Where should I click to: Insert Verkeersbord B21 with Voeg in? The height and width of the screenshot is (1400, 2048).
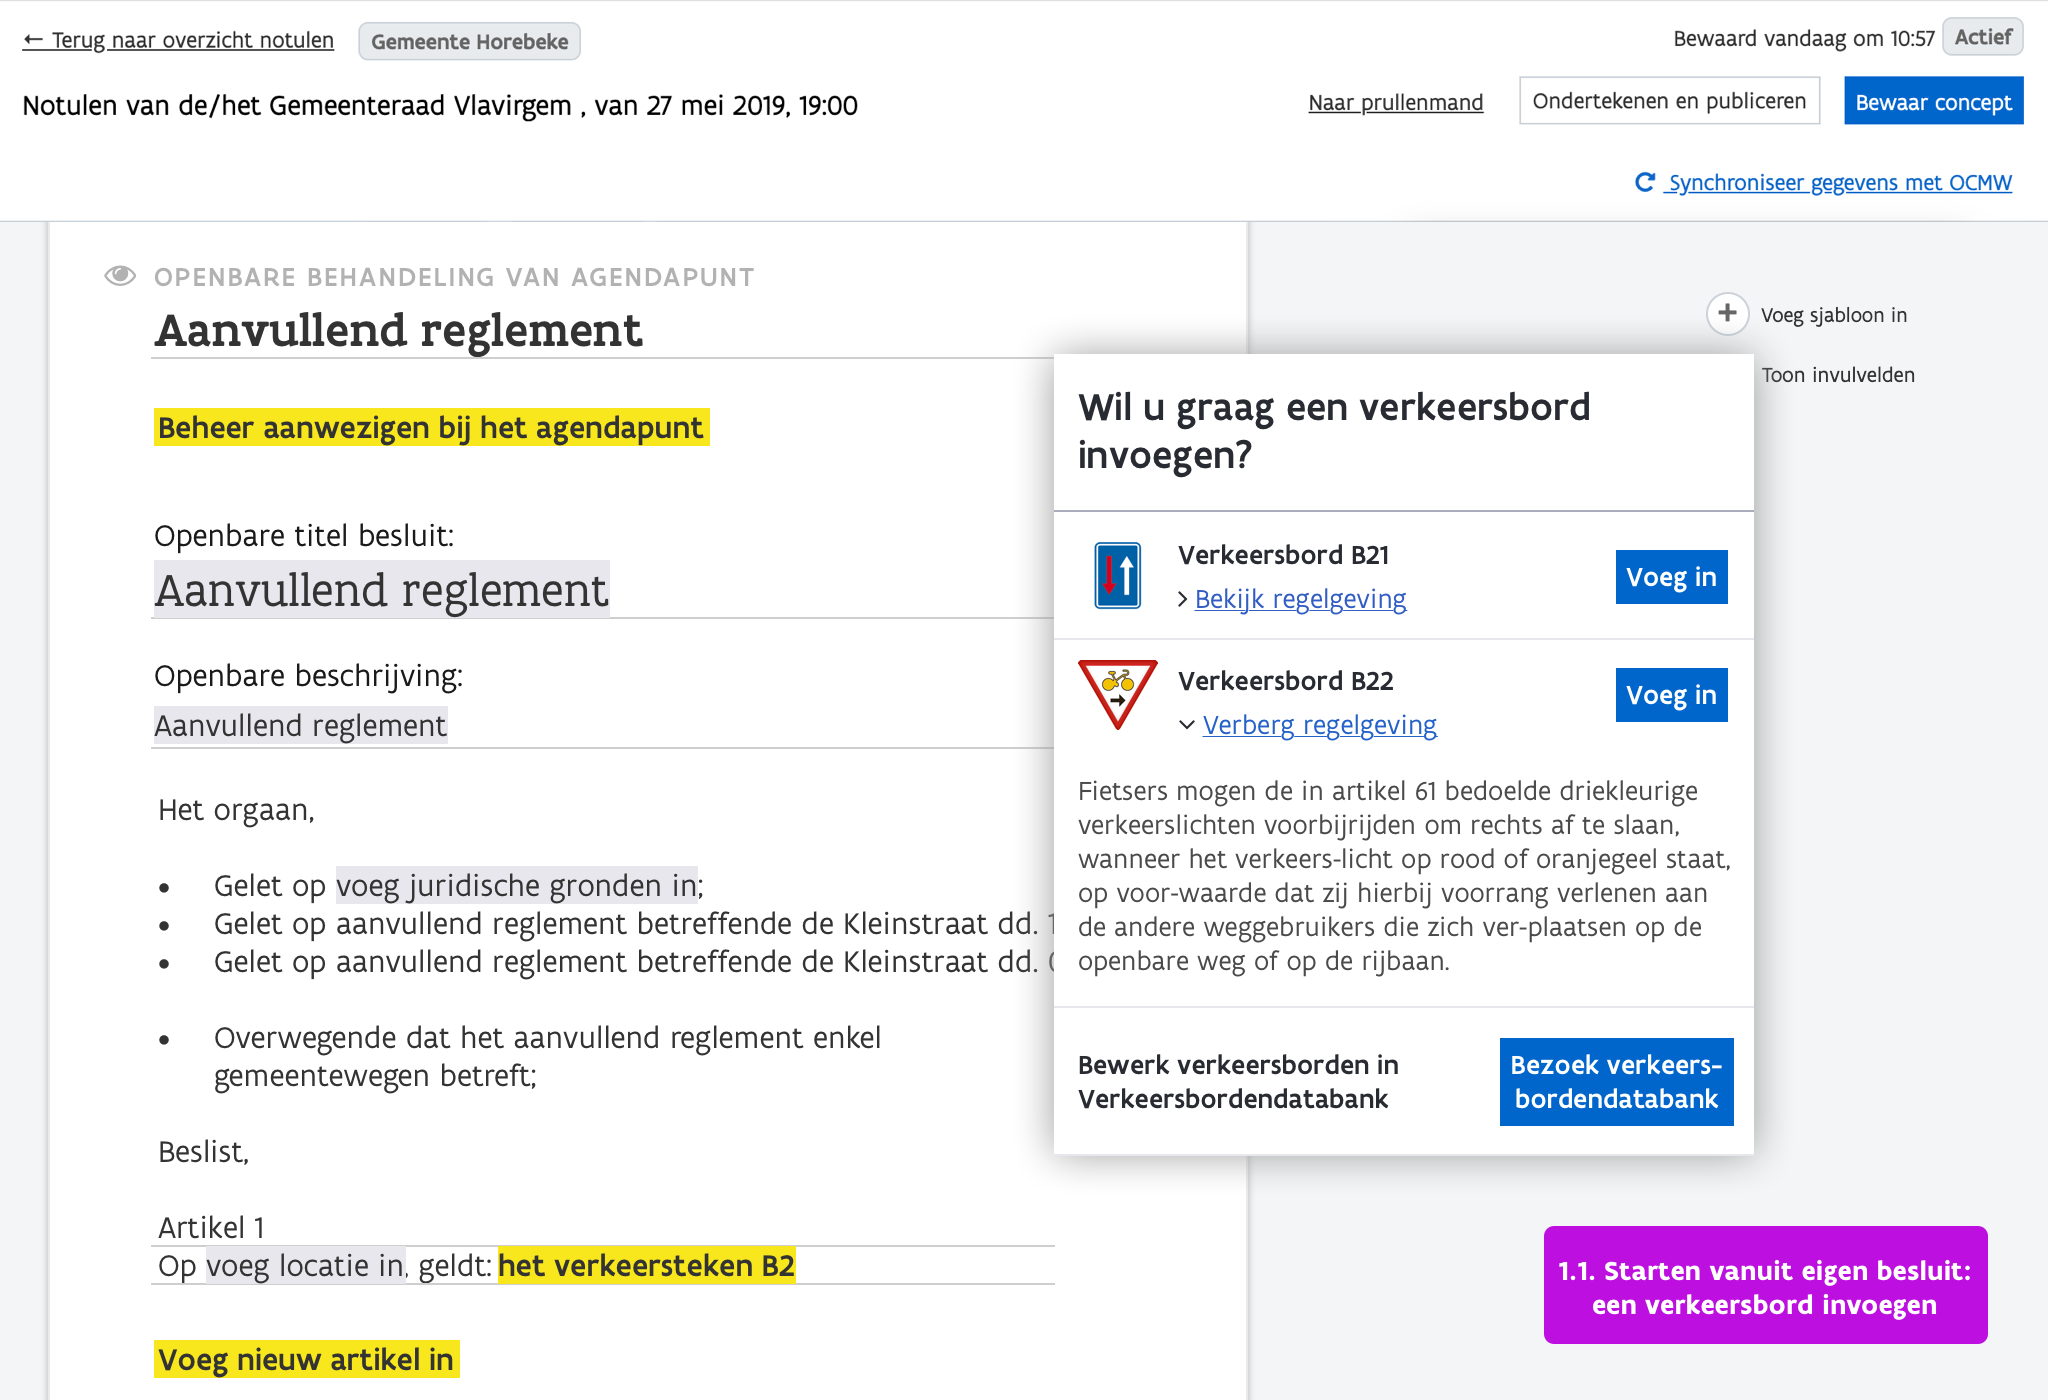(1670, 577)
